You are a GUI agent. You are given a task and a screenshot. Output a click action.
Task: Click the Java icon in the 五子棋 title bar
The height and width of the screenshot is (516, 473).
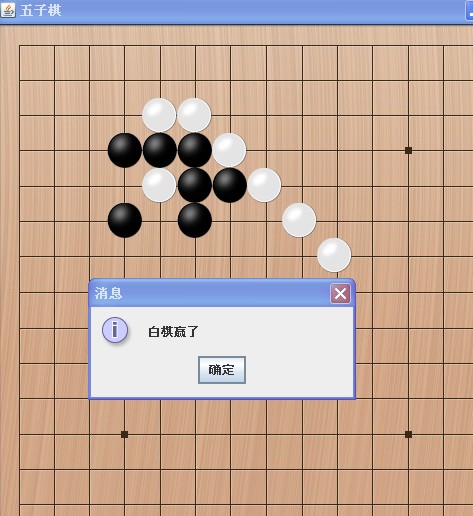8,10
